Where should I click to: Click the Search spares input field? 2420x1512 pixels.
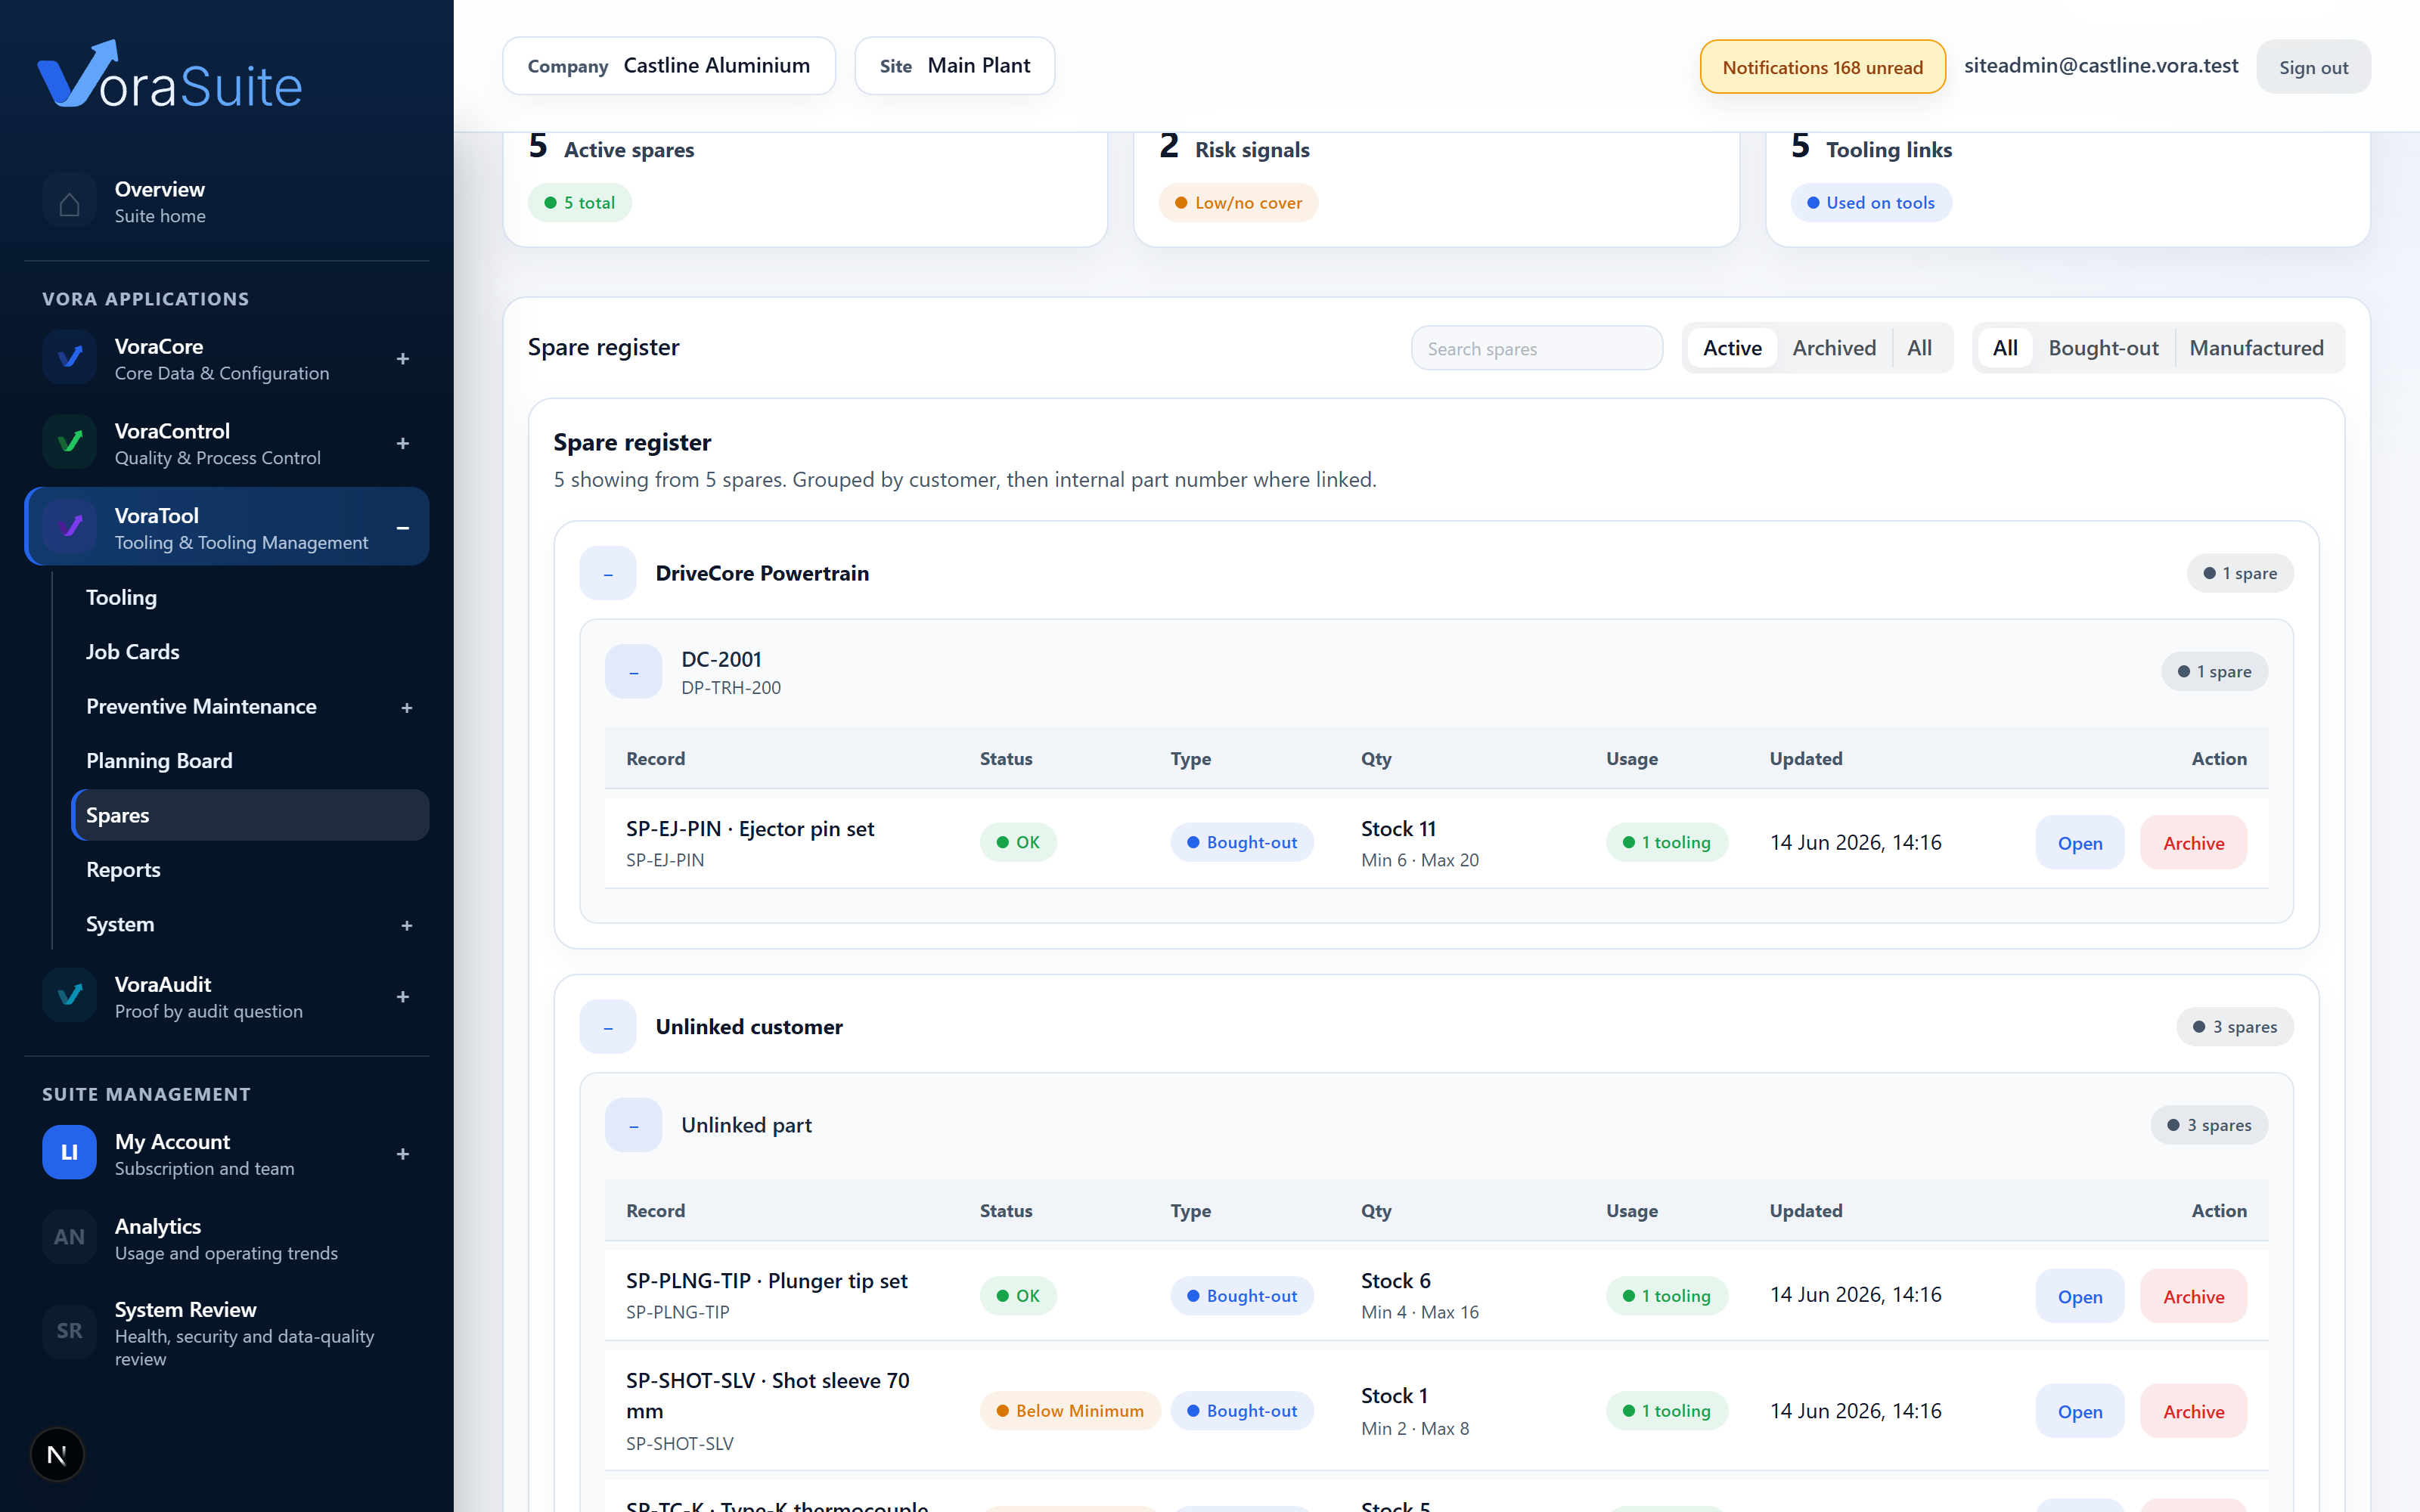click(x=1537, y=349)
